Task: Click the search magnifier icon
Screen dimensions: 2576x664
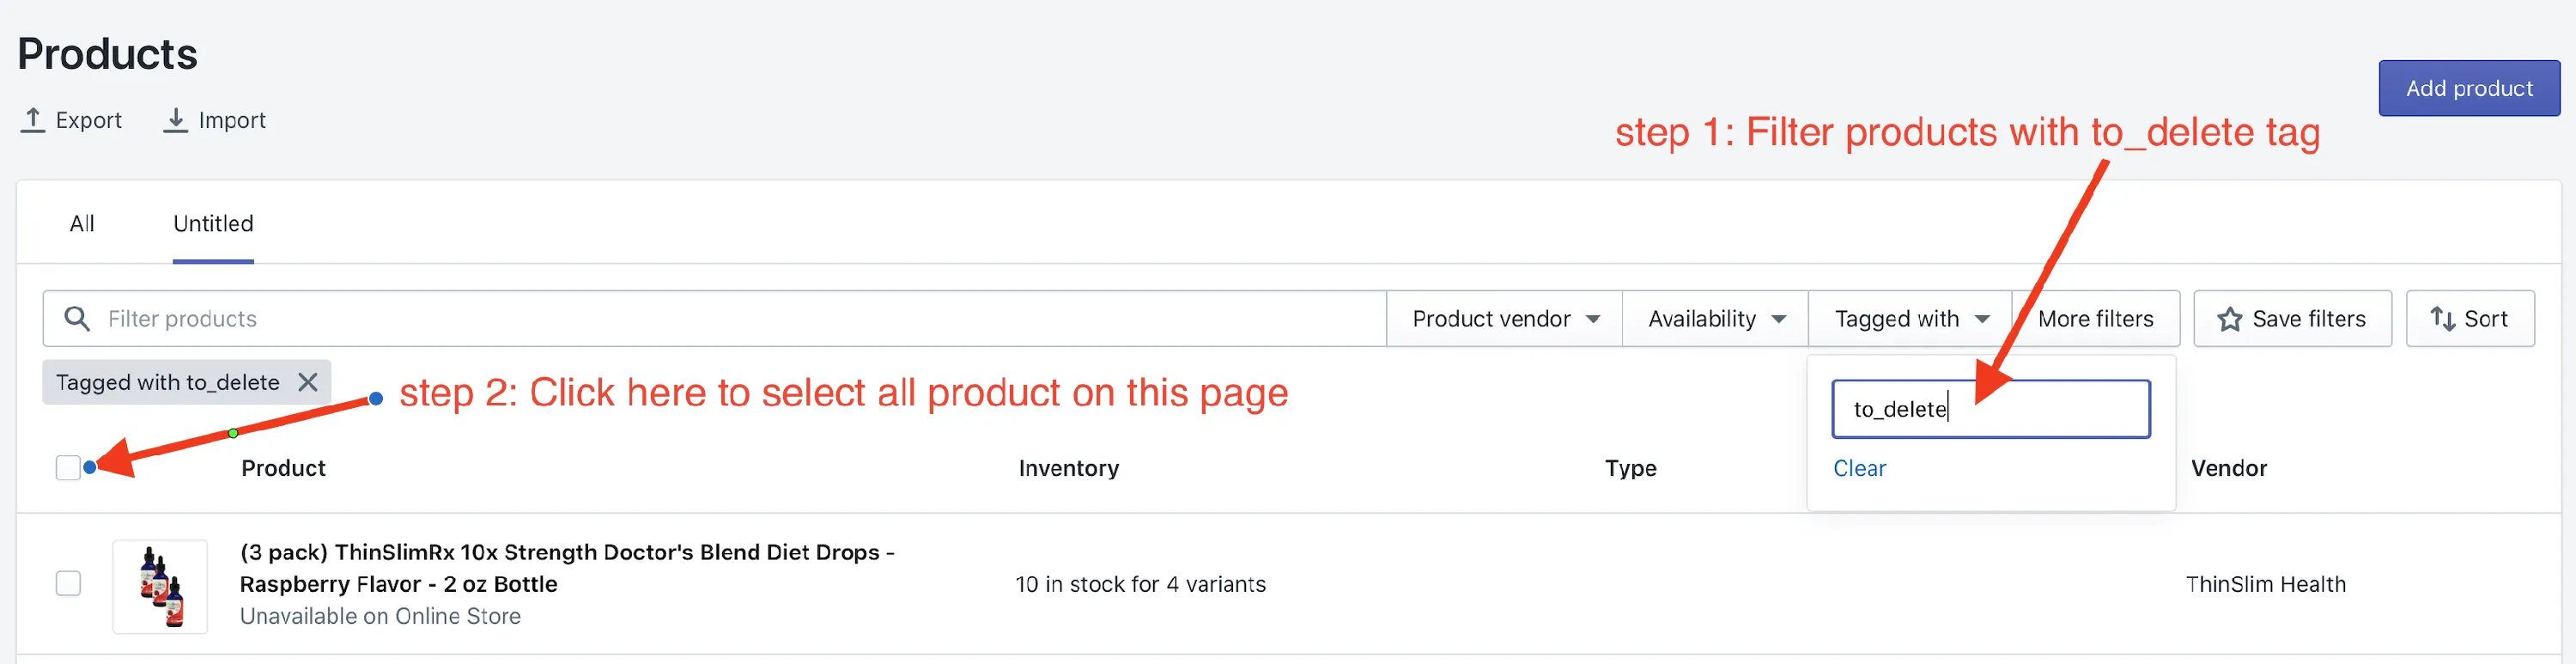Action: (77, 318)
